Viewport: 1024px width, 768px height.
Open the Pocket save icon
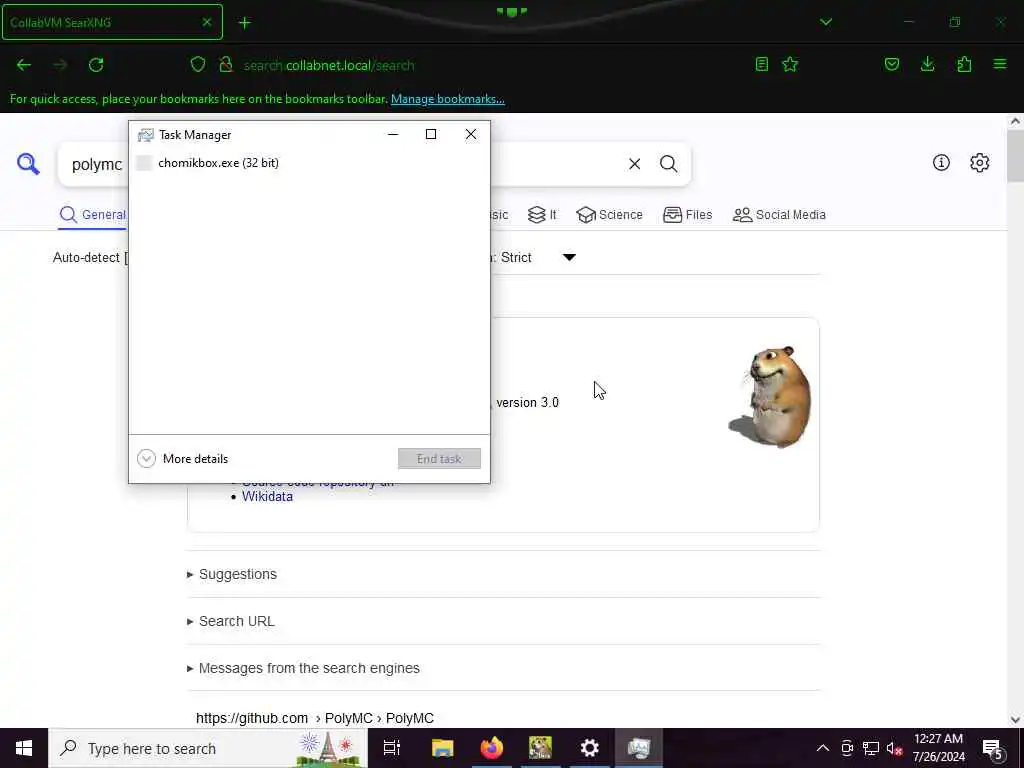891,64
